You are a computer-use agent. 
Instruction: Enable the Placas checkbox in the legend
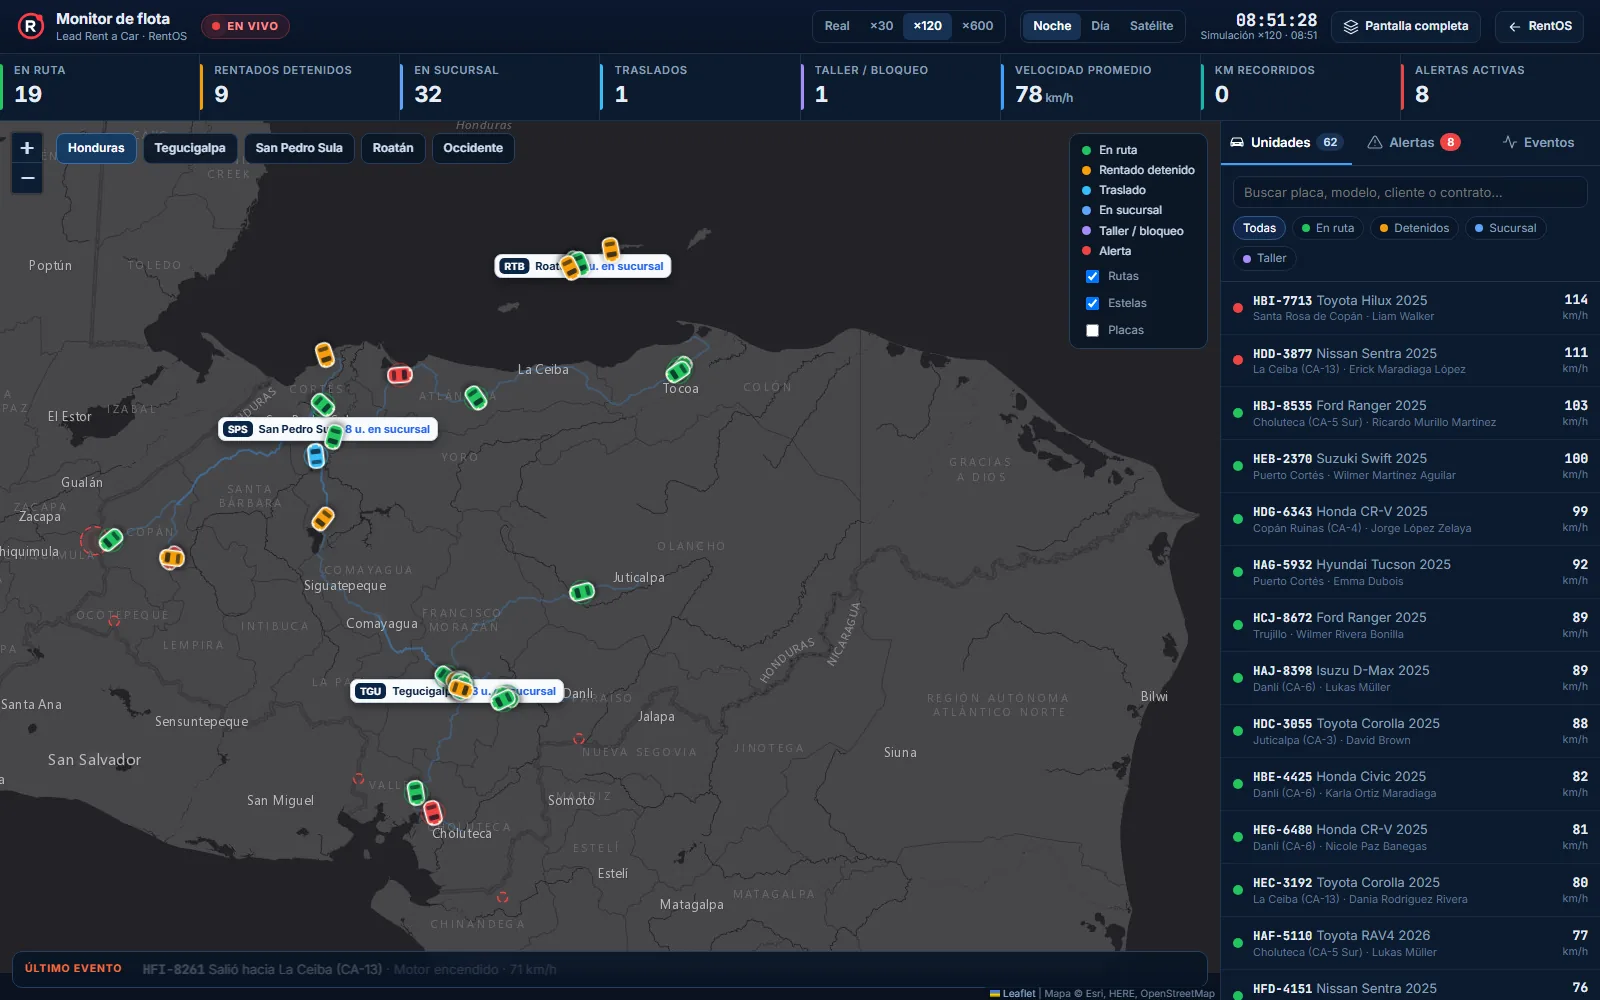point(1092,331)
